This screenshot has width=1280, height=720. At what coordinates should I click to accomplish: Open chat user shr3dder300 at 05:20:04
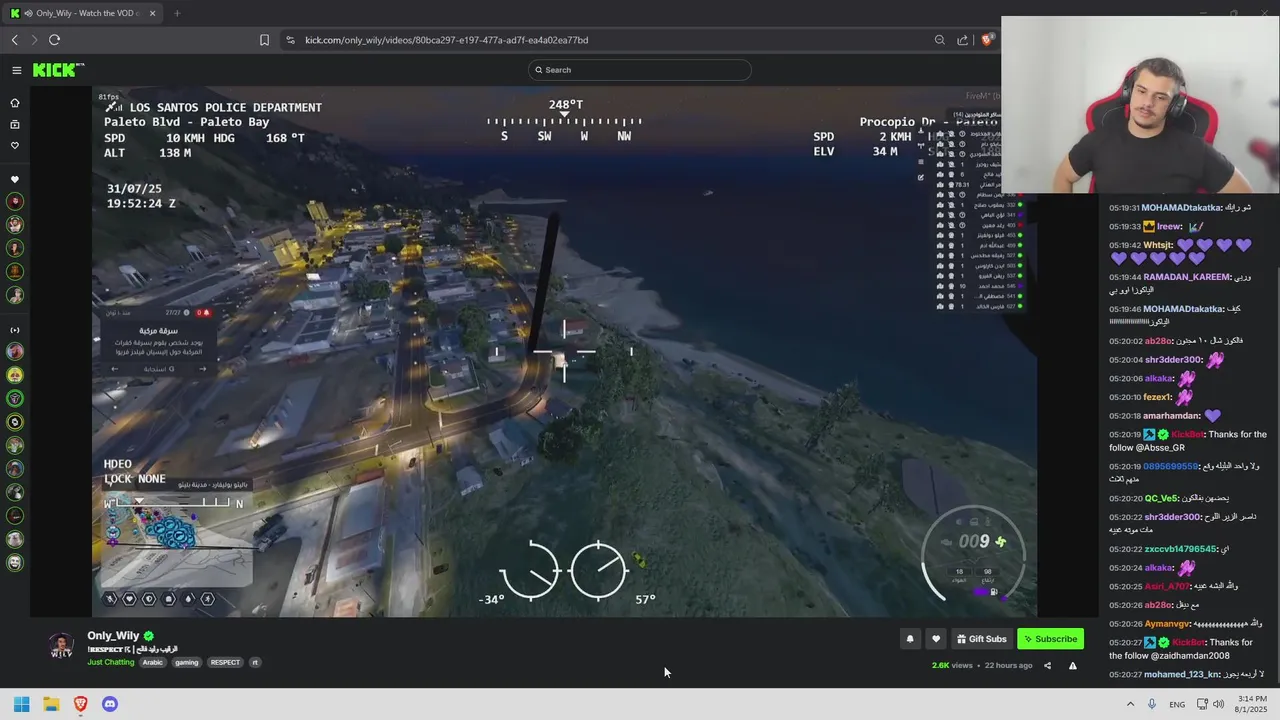1173,360
